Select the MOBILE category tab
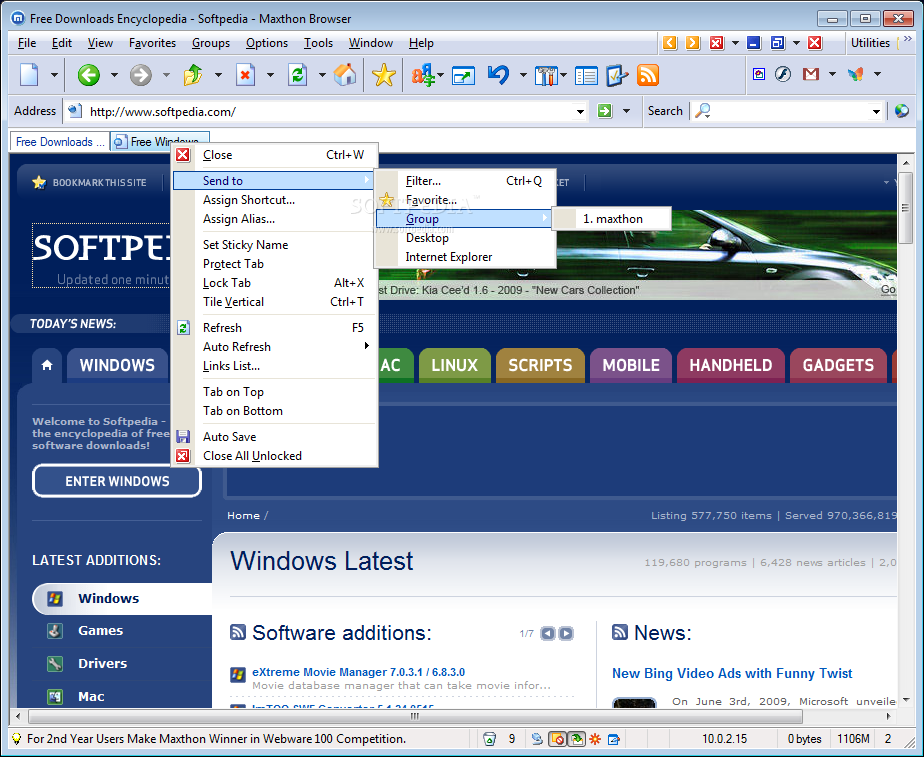The width and height of the screenshot is (924, 757). coord(631,365)
